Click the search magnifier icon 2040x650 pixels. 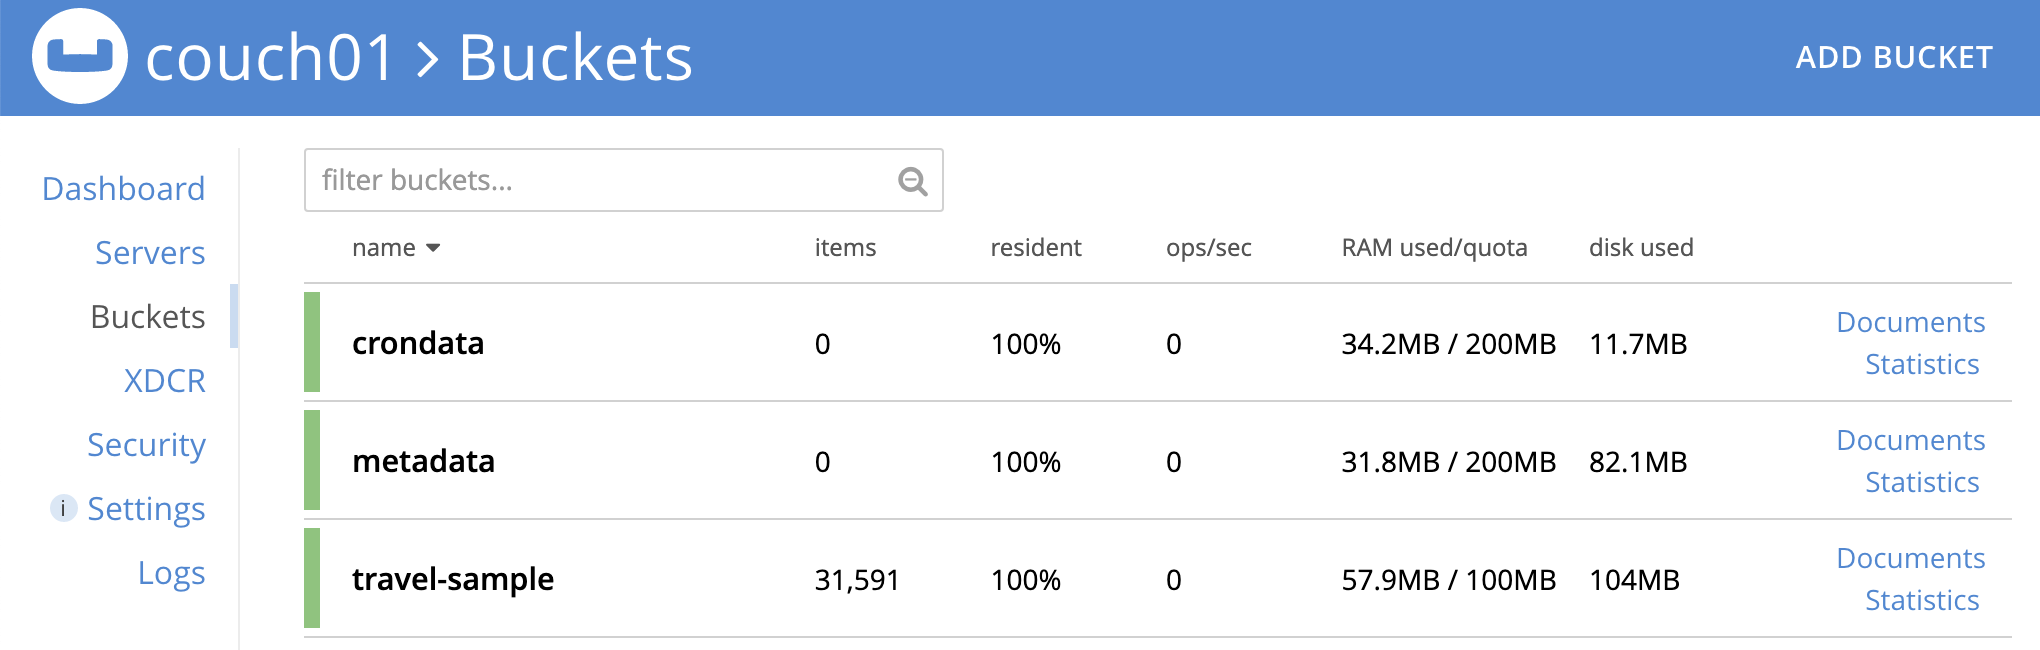point(912,181)
